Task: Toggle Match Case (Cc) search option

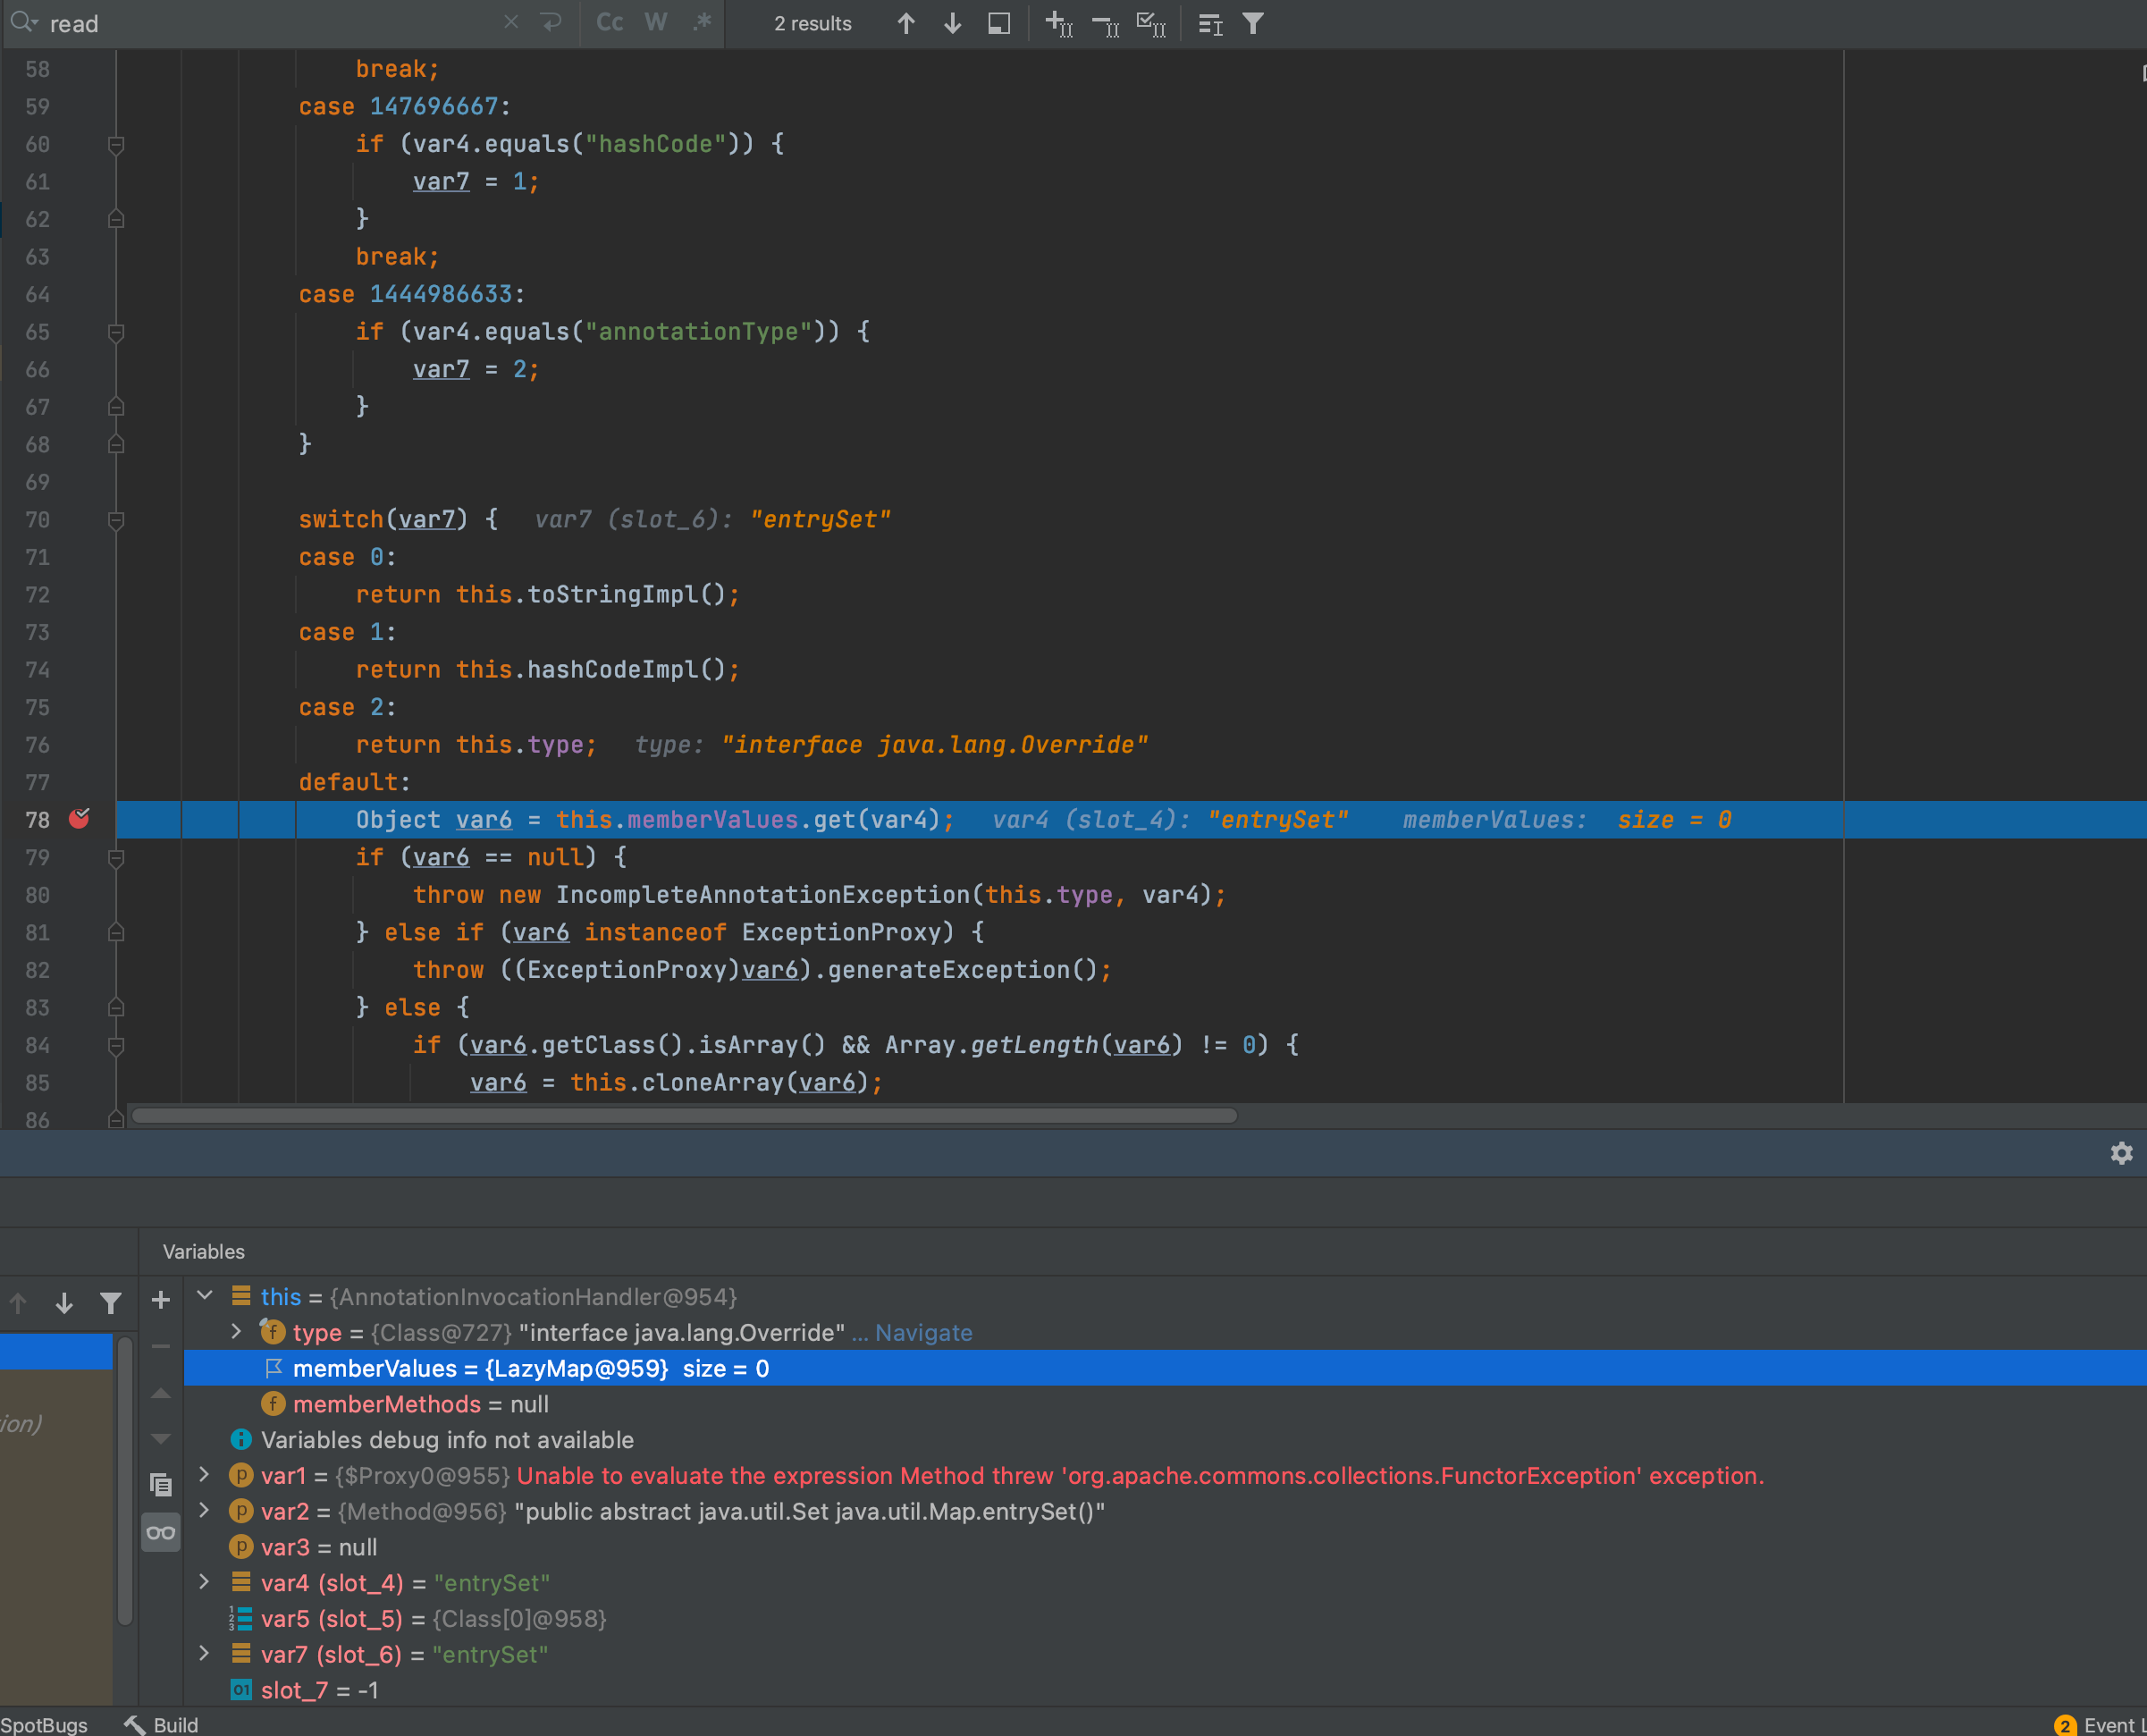Action: click(x=610, y=22)
